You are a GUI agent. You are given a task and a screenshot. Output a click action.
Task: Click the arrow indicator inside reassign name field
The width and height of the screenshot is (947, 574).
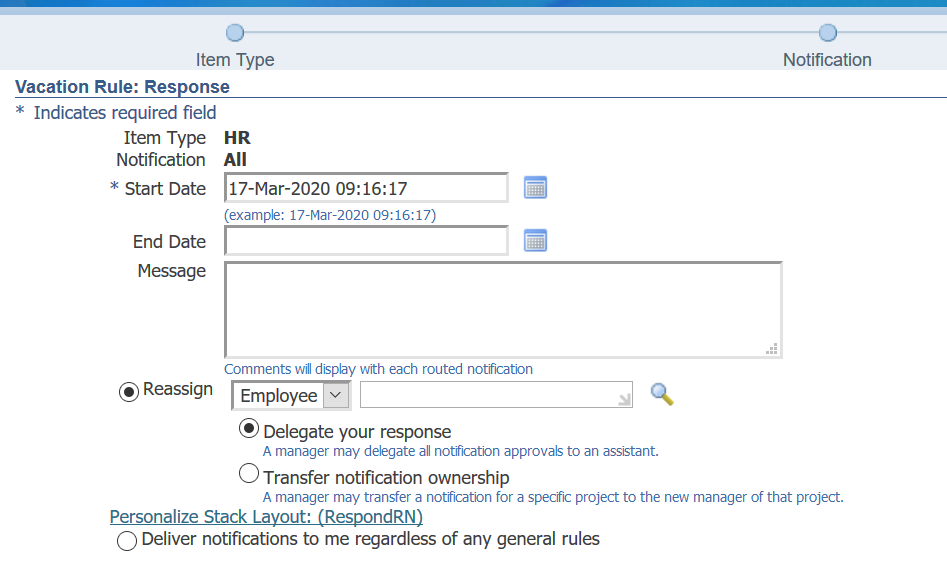pyautogui.click(x=624, y=399)
